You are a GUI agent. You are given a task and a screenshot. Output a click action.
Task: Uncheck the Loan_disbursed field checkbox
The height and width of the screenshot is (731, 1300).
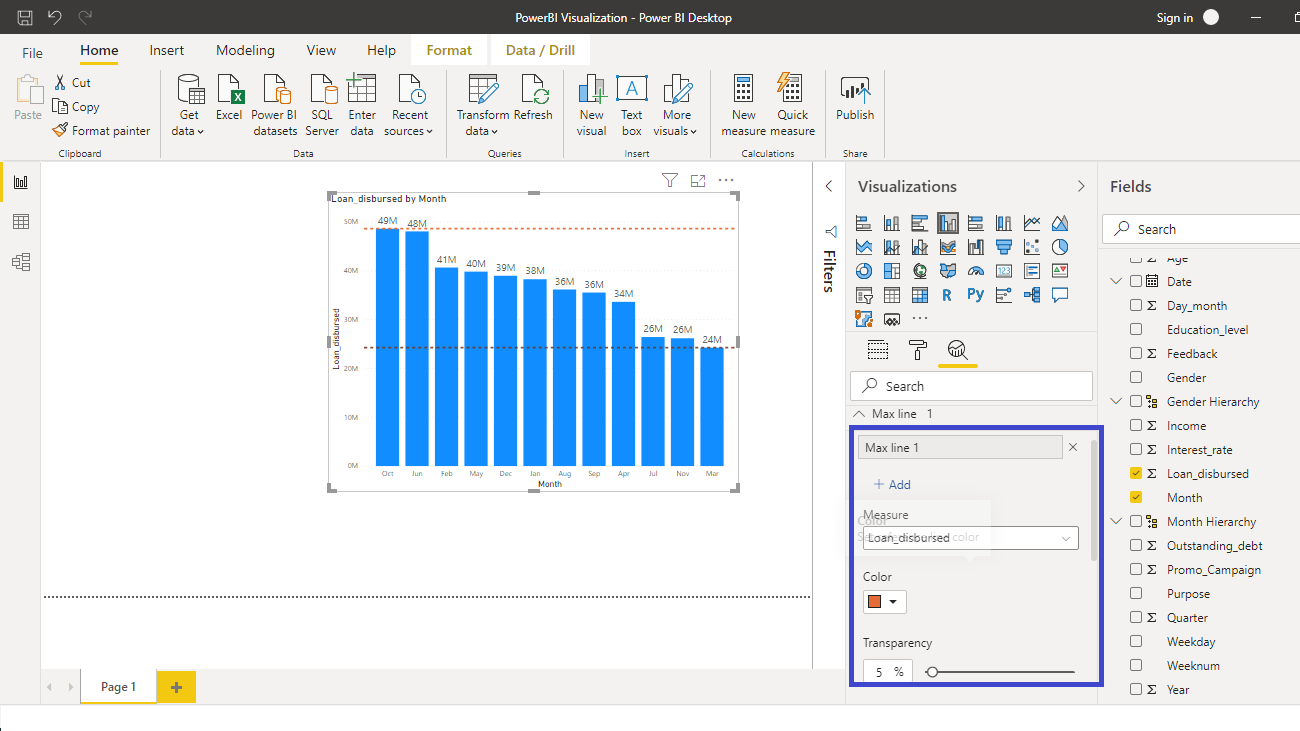click(x=1136, y=474)
